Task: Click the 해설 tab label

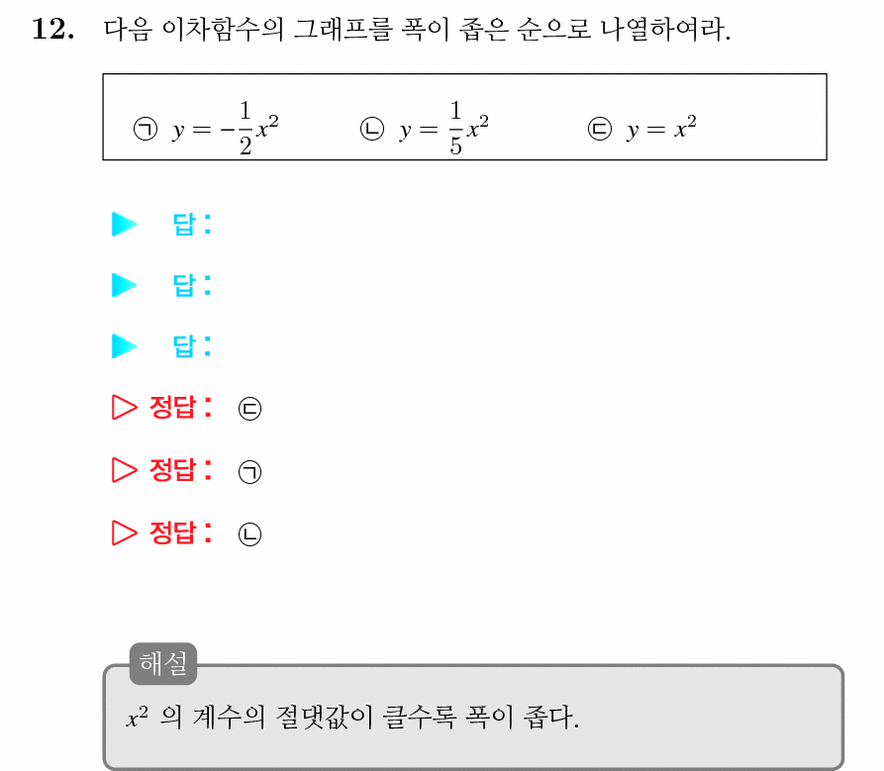Action: pos(163,663)
